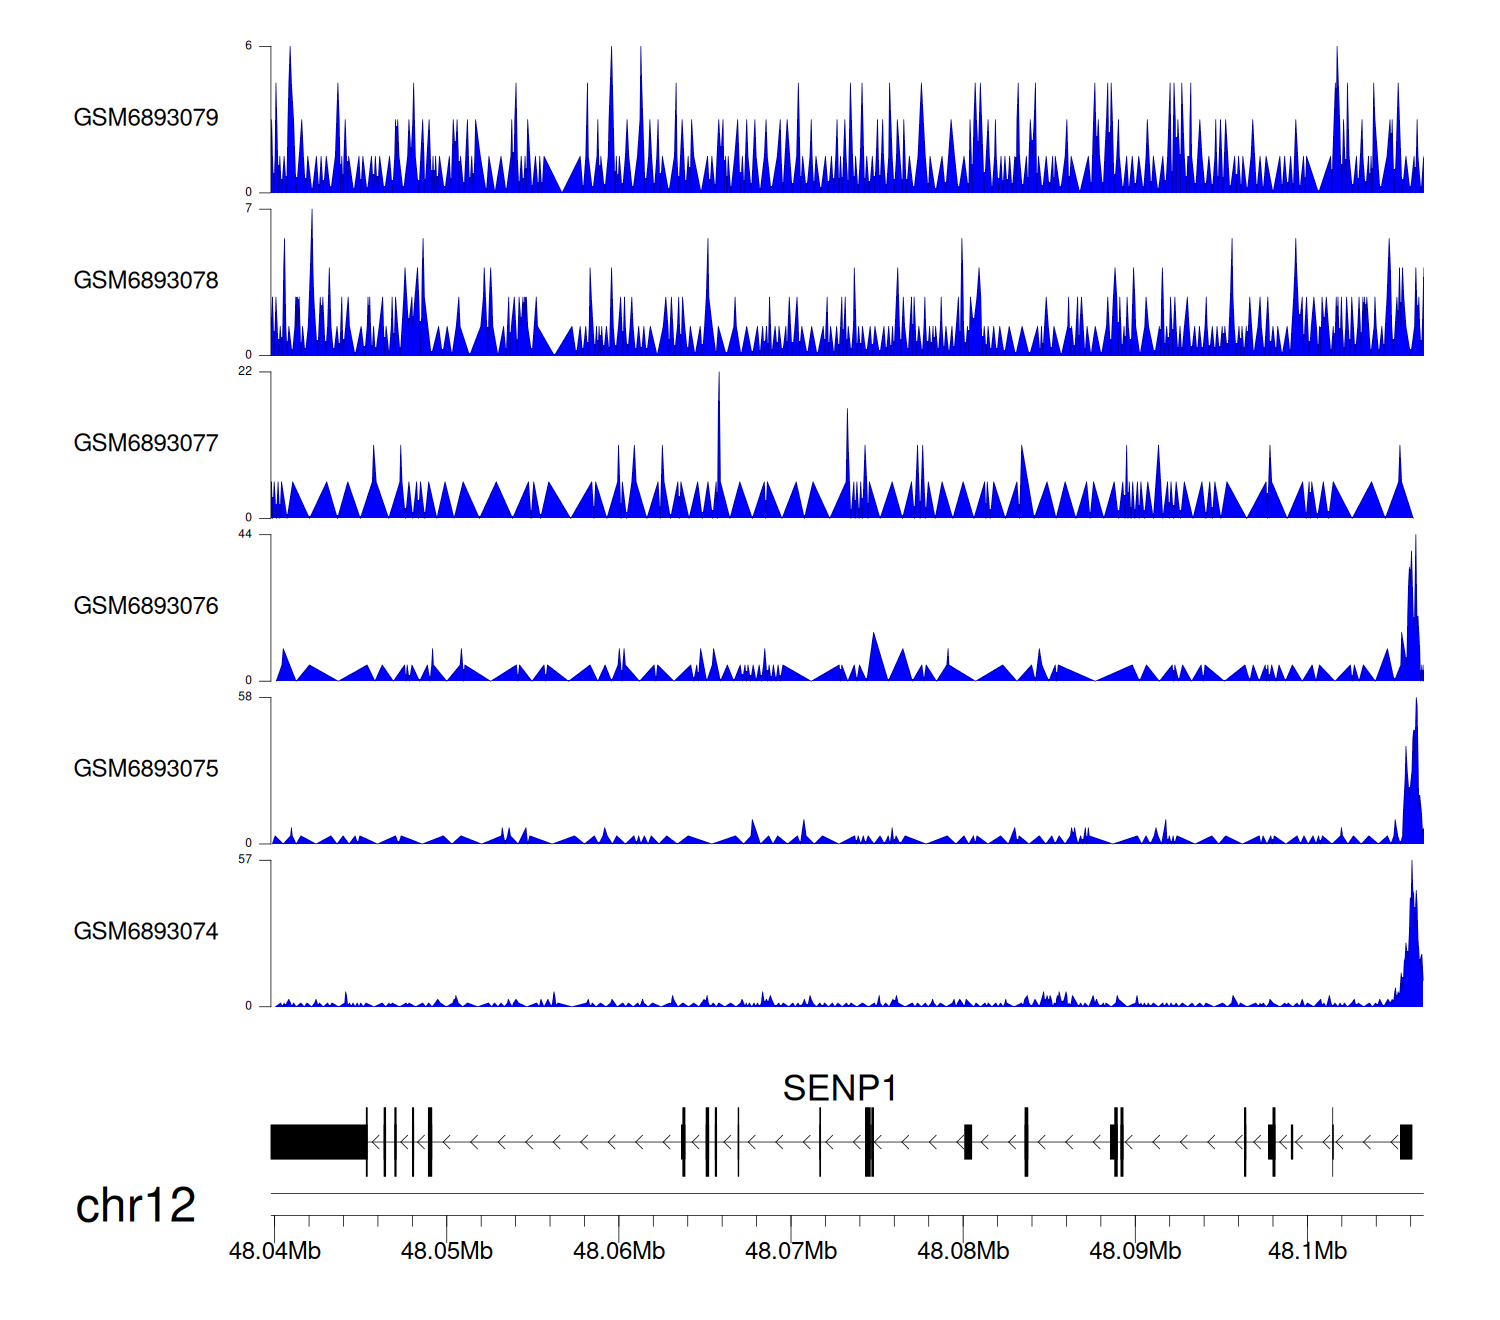Click the chr12 chromosome label
The height and width of the screenshot is (1320, 1500).
point(135,1206)
